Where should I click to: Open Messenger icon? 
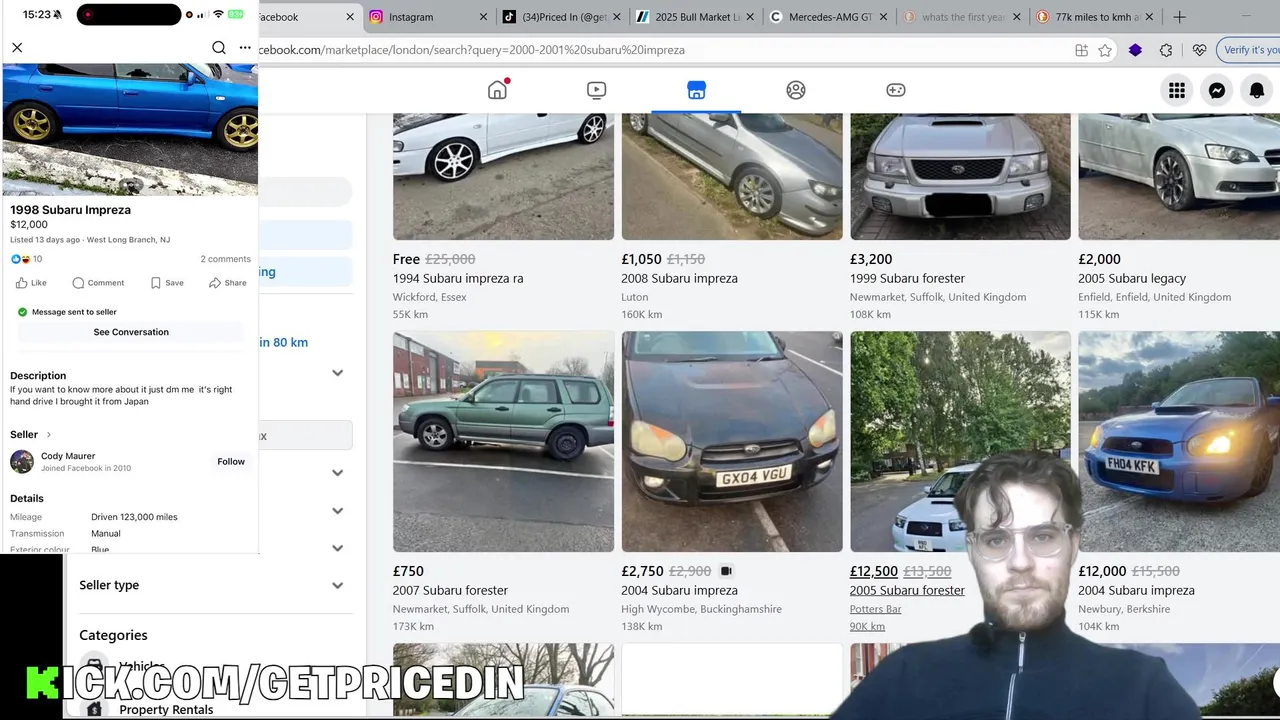(1217, 90)
